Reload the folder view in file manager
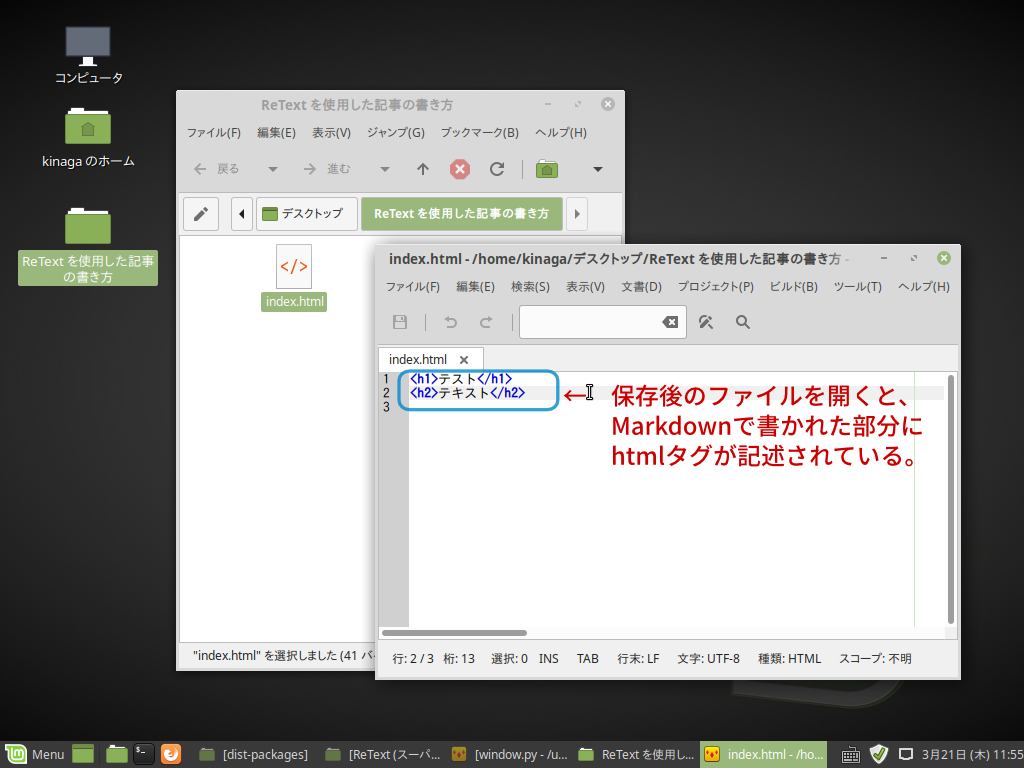This screenshot has width=1024, height=768. click(497, 169)
